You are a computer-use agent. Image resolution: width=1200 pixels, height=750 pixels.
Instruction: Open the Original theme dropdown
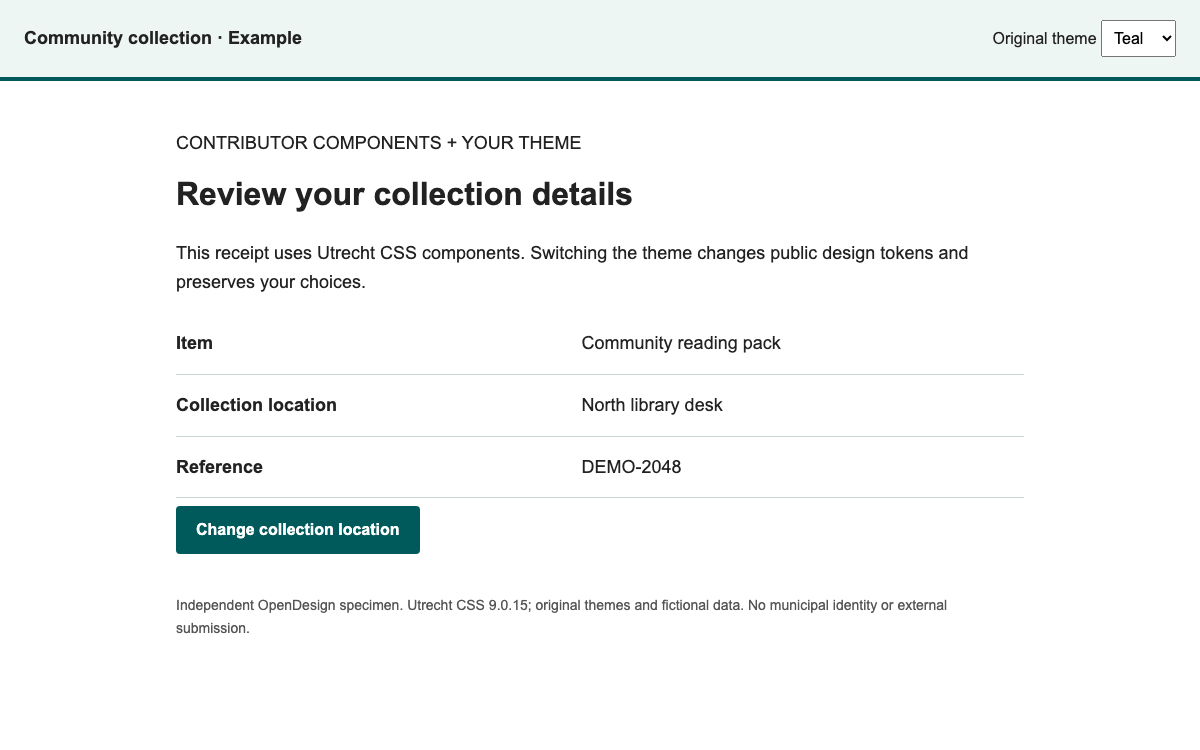point(1138,38)
